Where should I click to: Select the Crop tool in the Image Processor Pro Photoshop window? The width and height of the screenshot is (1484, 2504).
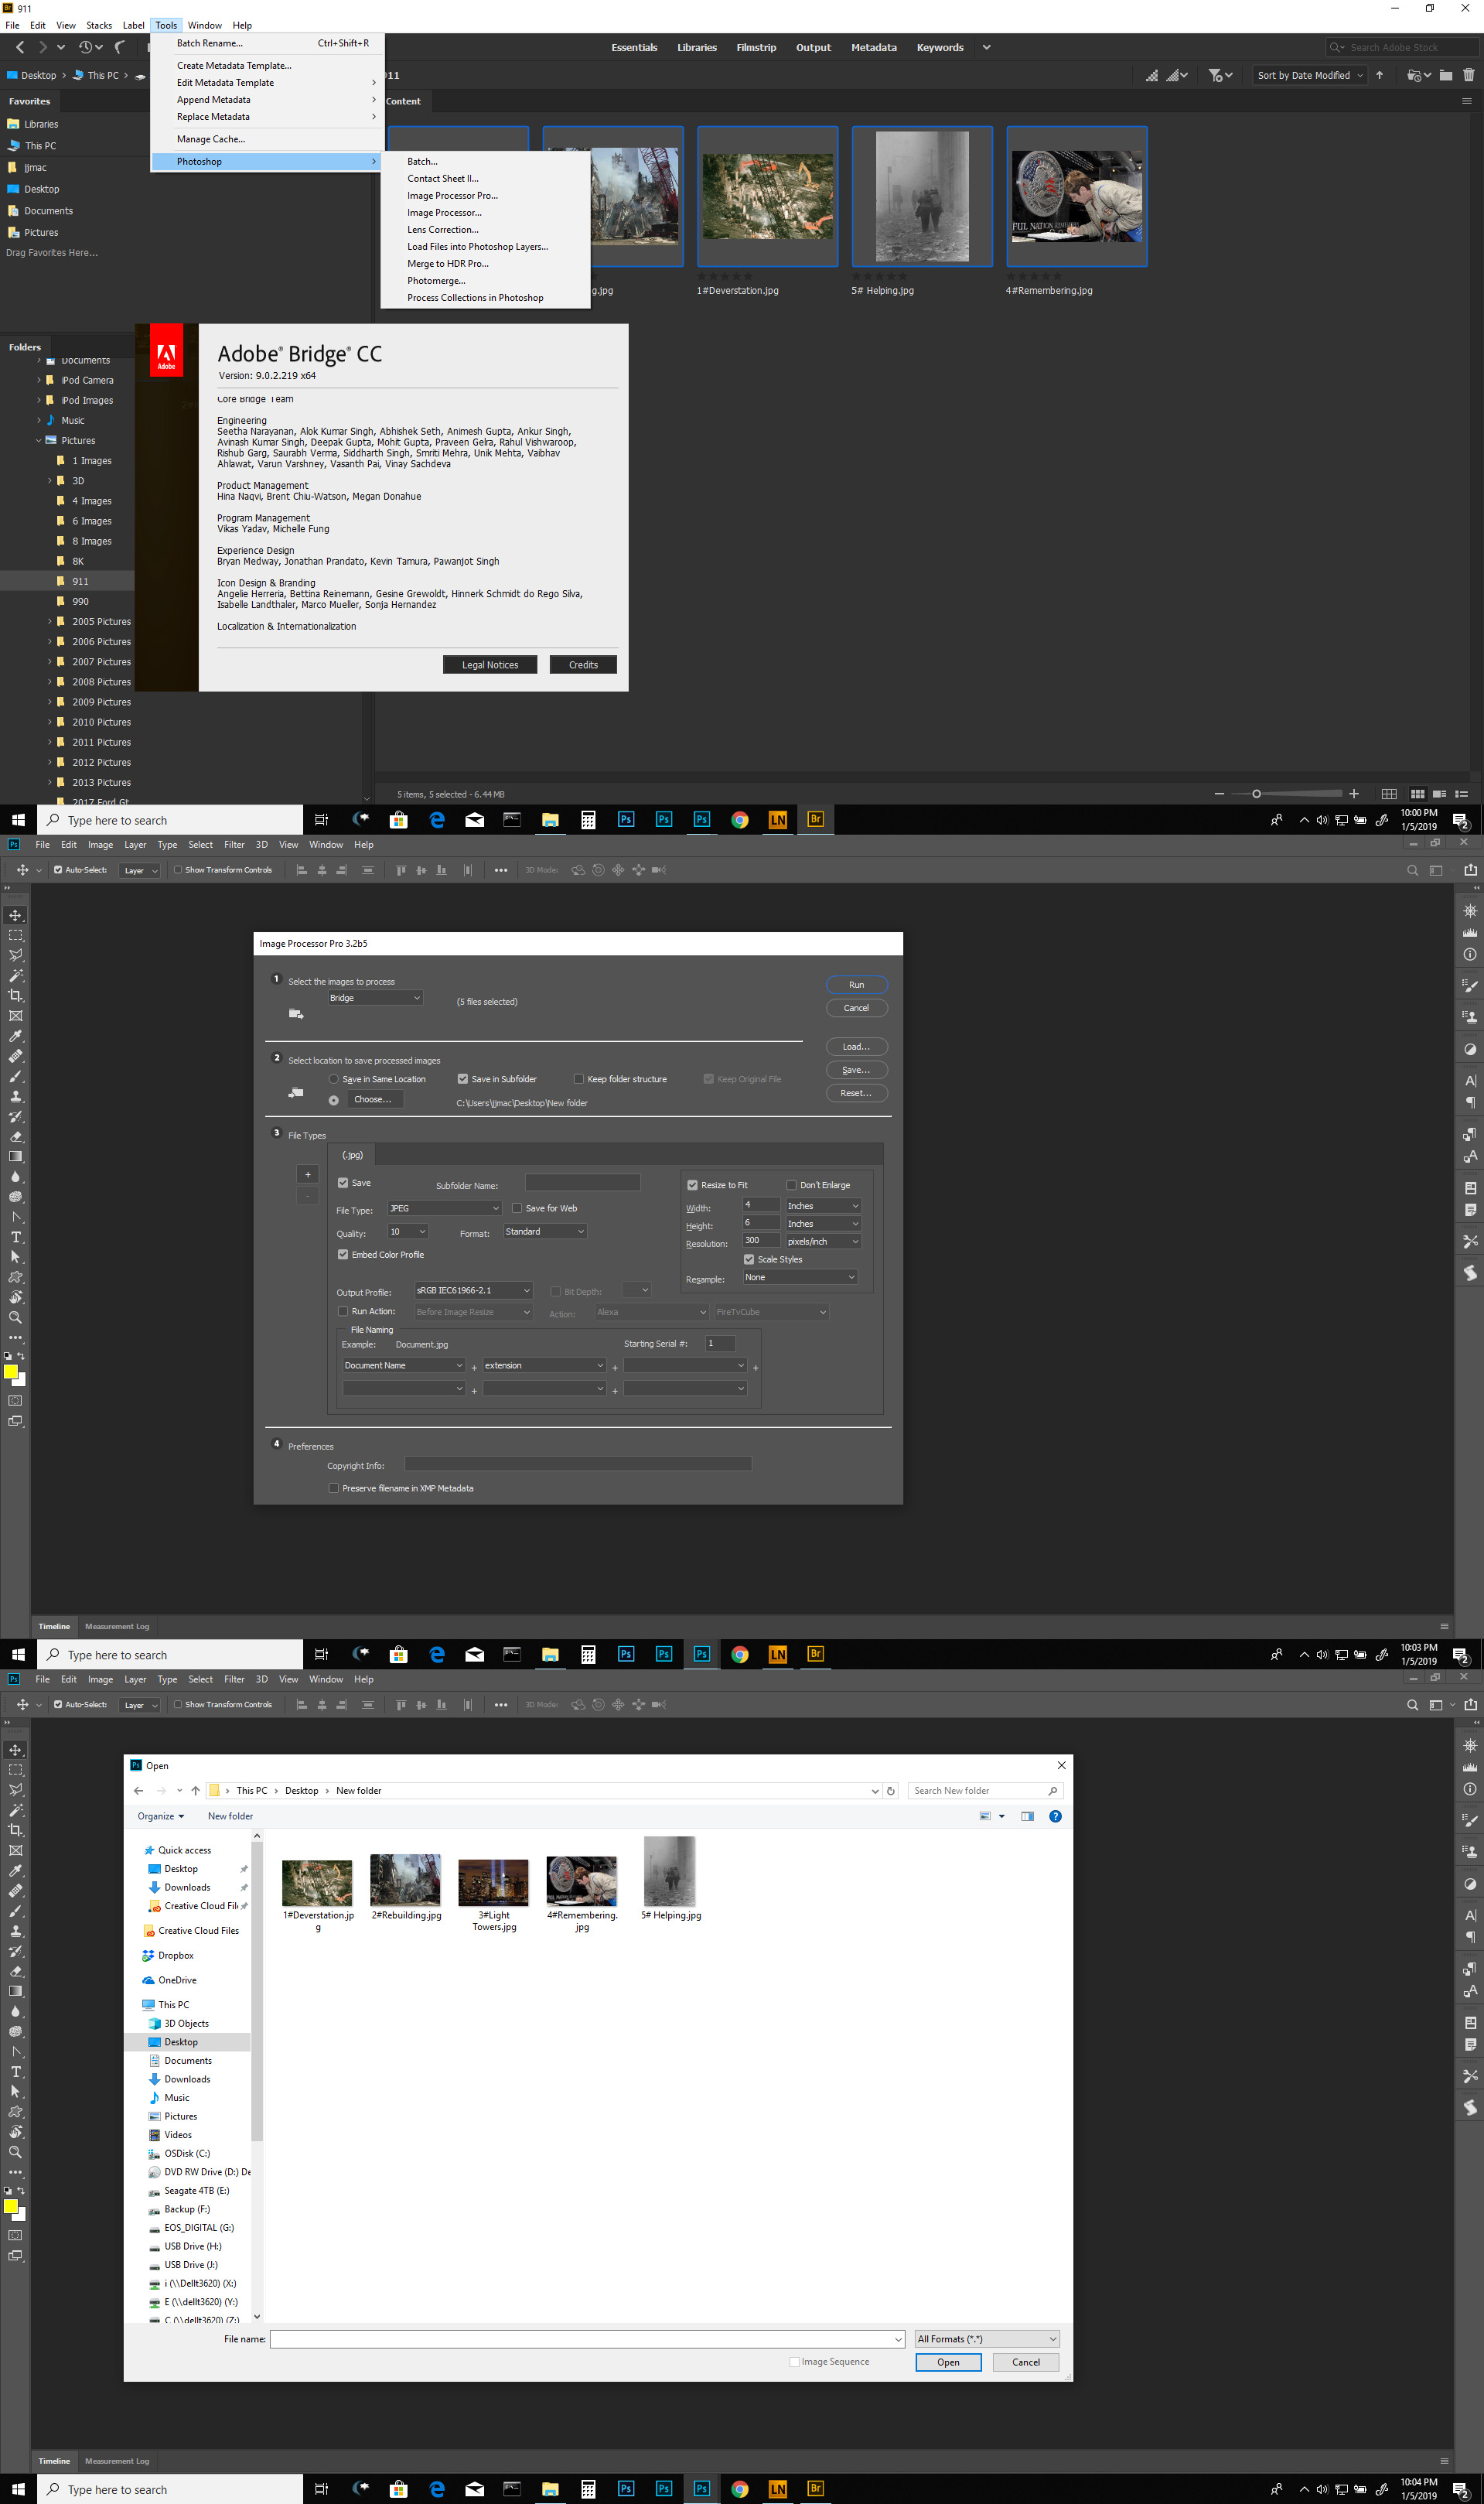tap(15, 995)
